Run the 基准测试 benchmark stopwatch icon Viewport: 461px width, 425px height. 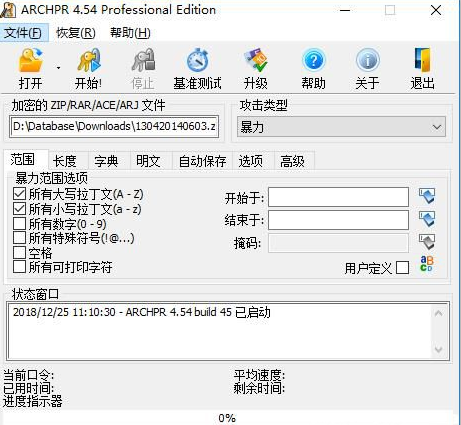(197, 60)
